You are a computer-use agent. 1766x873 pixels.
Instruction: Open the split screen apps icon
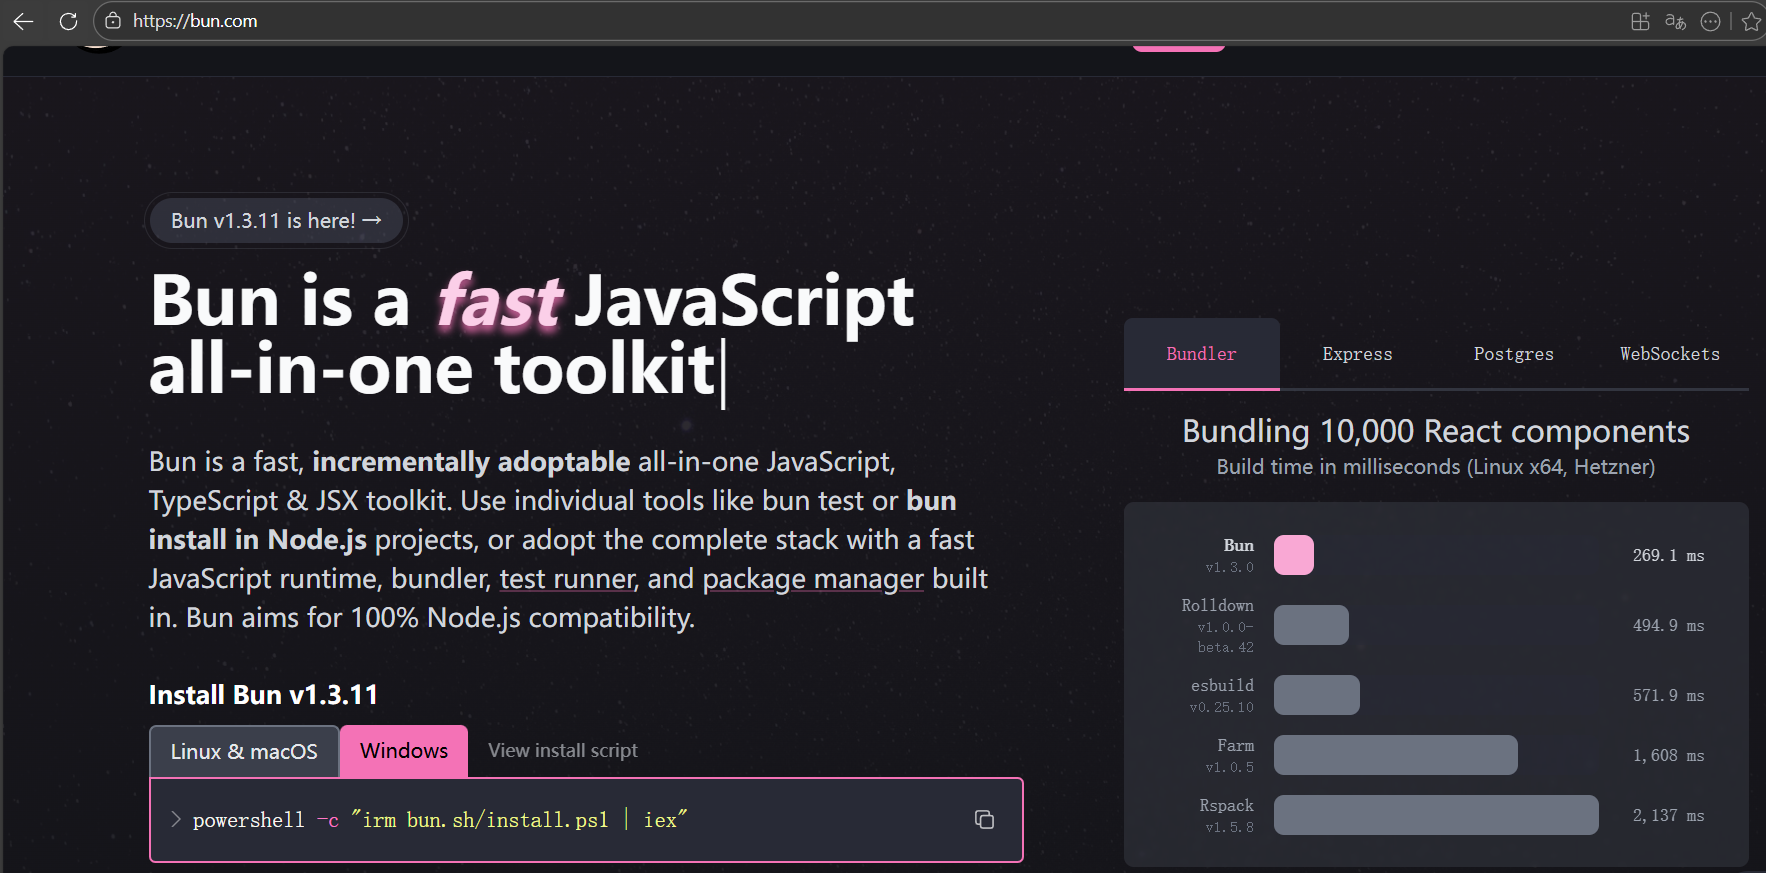1640,21
